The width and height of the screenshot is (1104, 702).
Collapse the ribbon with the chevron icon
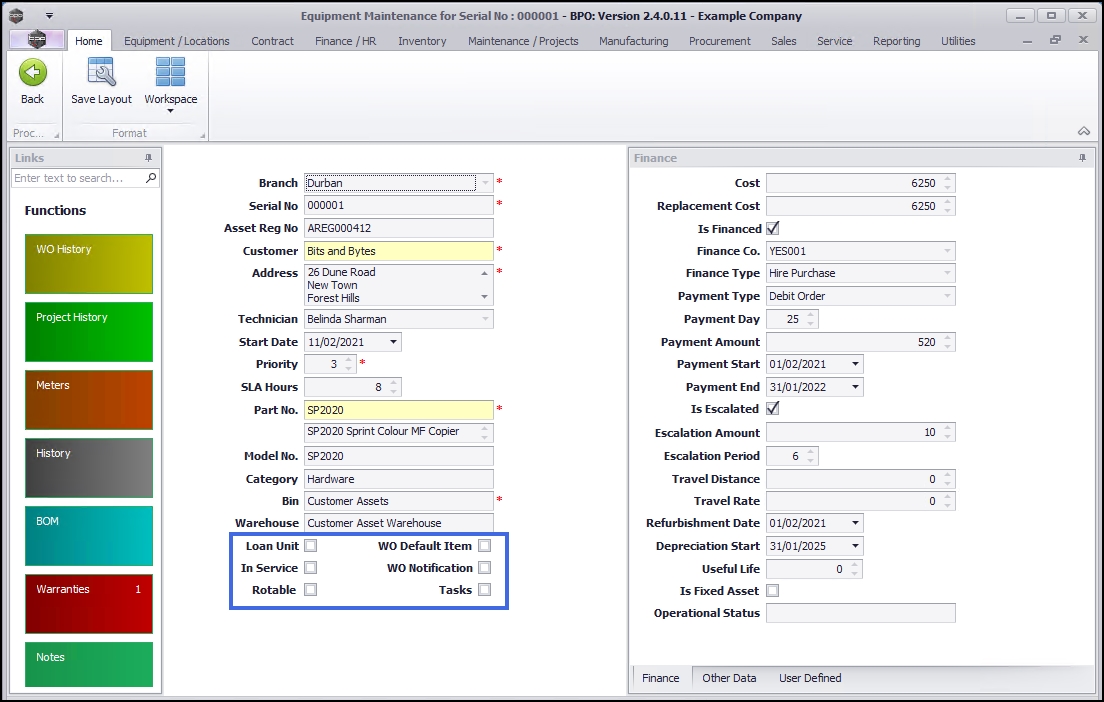1083,132
